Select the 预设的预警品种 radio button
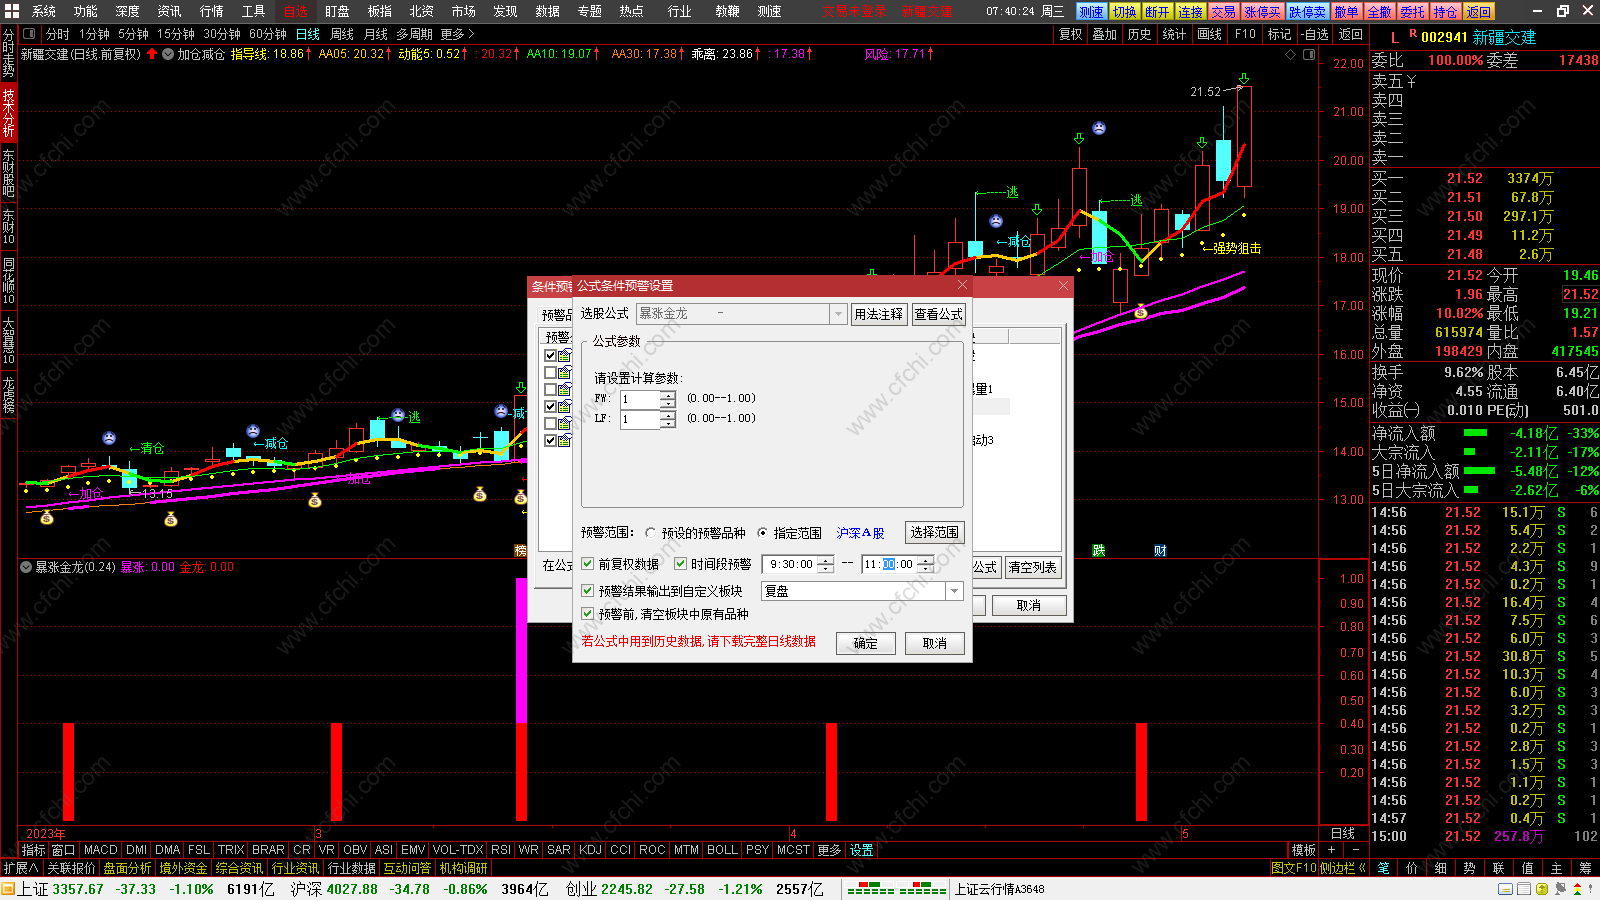This screenshot has height=900, width=1600. pyautogui.click(x=651, y=533)
